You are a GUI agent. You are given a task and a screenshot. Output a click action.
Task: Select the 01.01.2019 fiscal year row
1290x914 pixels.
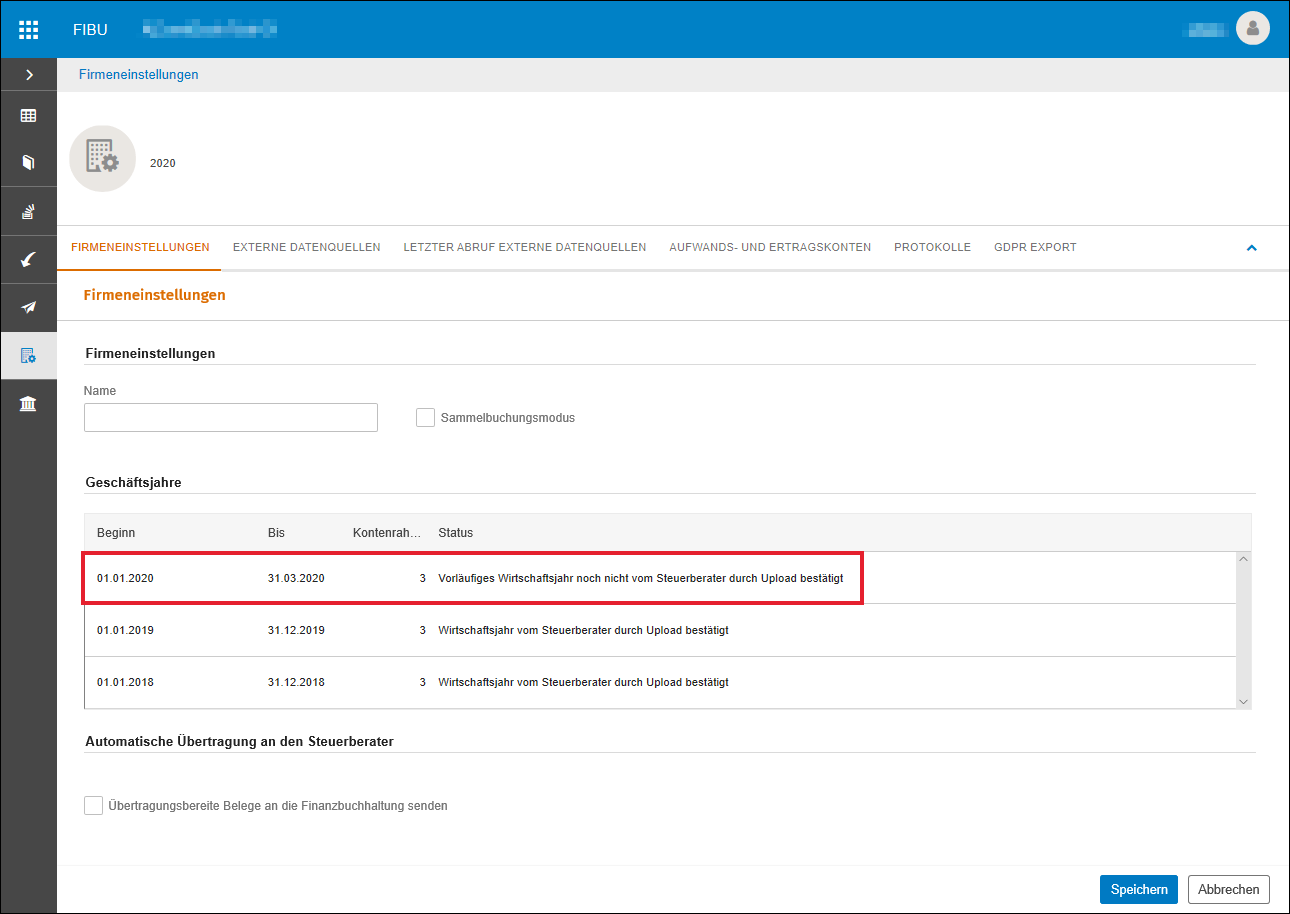pyautogui.click(x=660, y=630)
